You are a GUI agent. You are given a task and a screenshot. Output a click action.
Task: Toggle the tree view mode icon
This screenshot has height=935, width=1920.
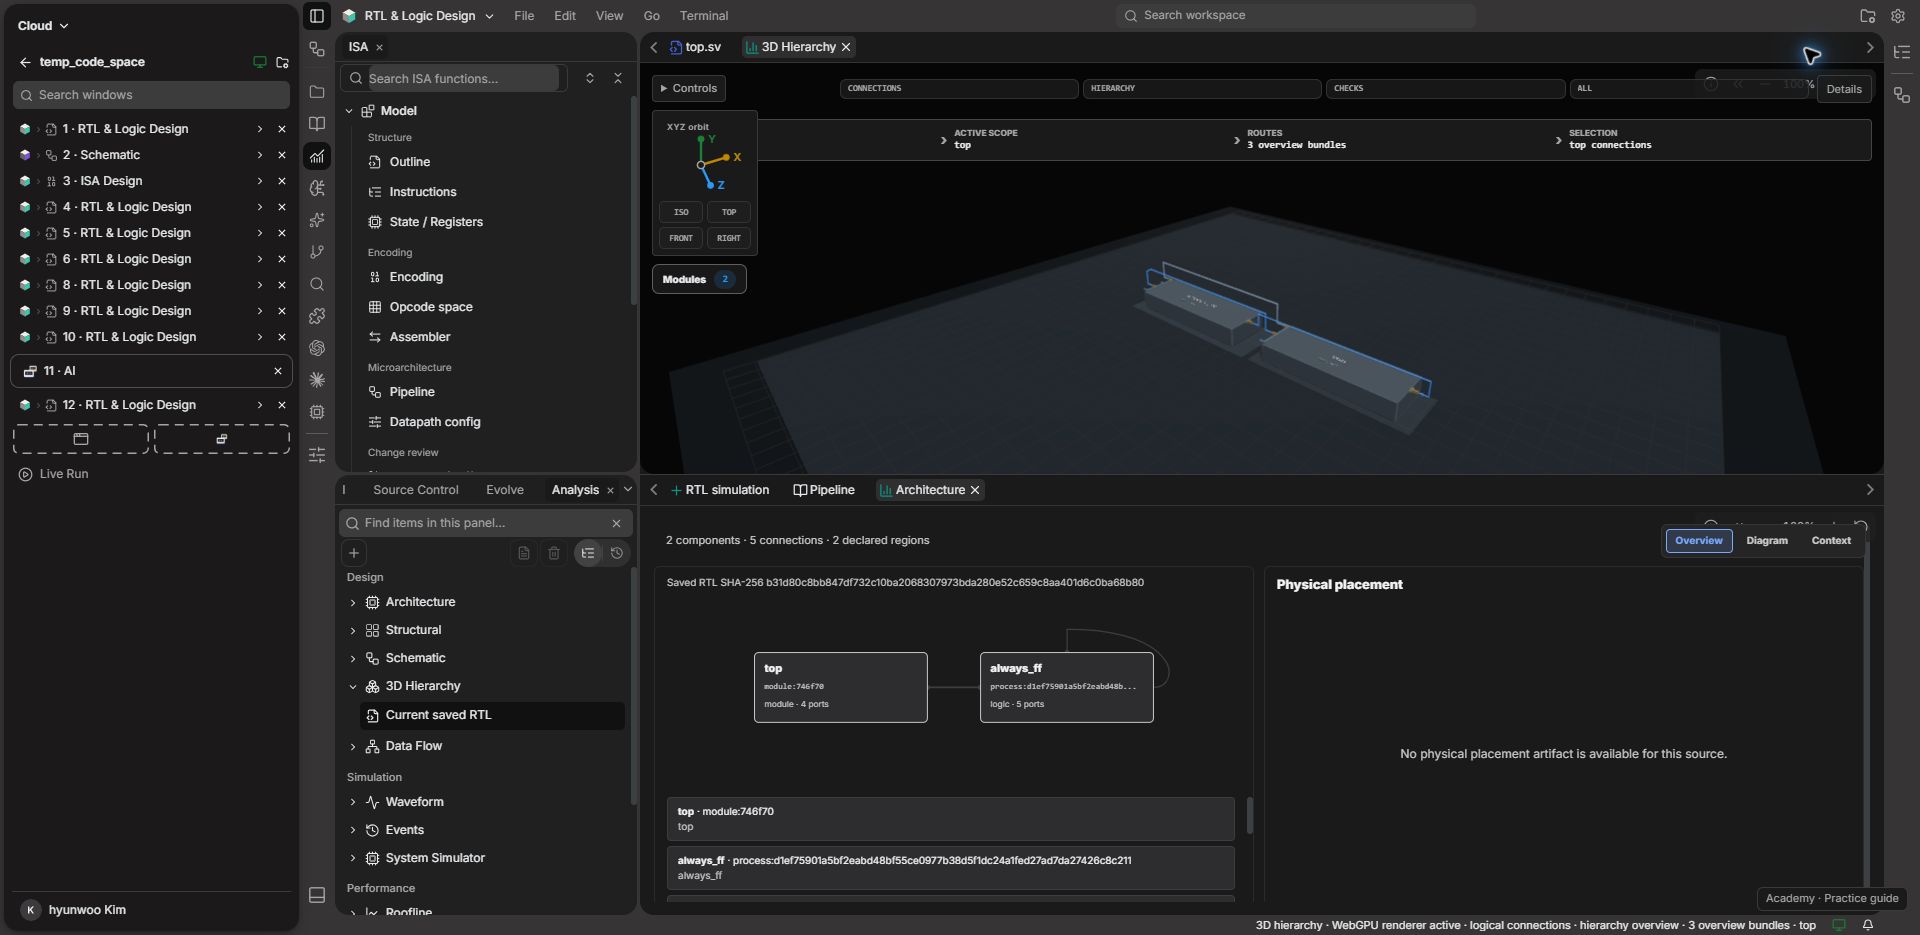pos(588,553)
